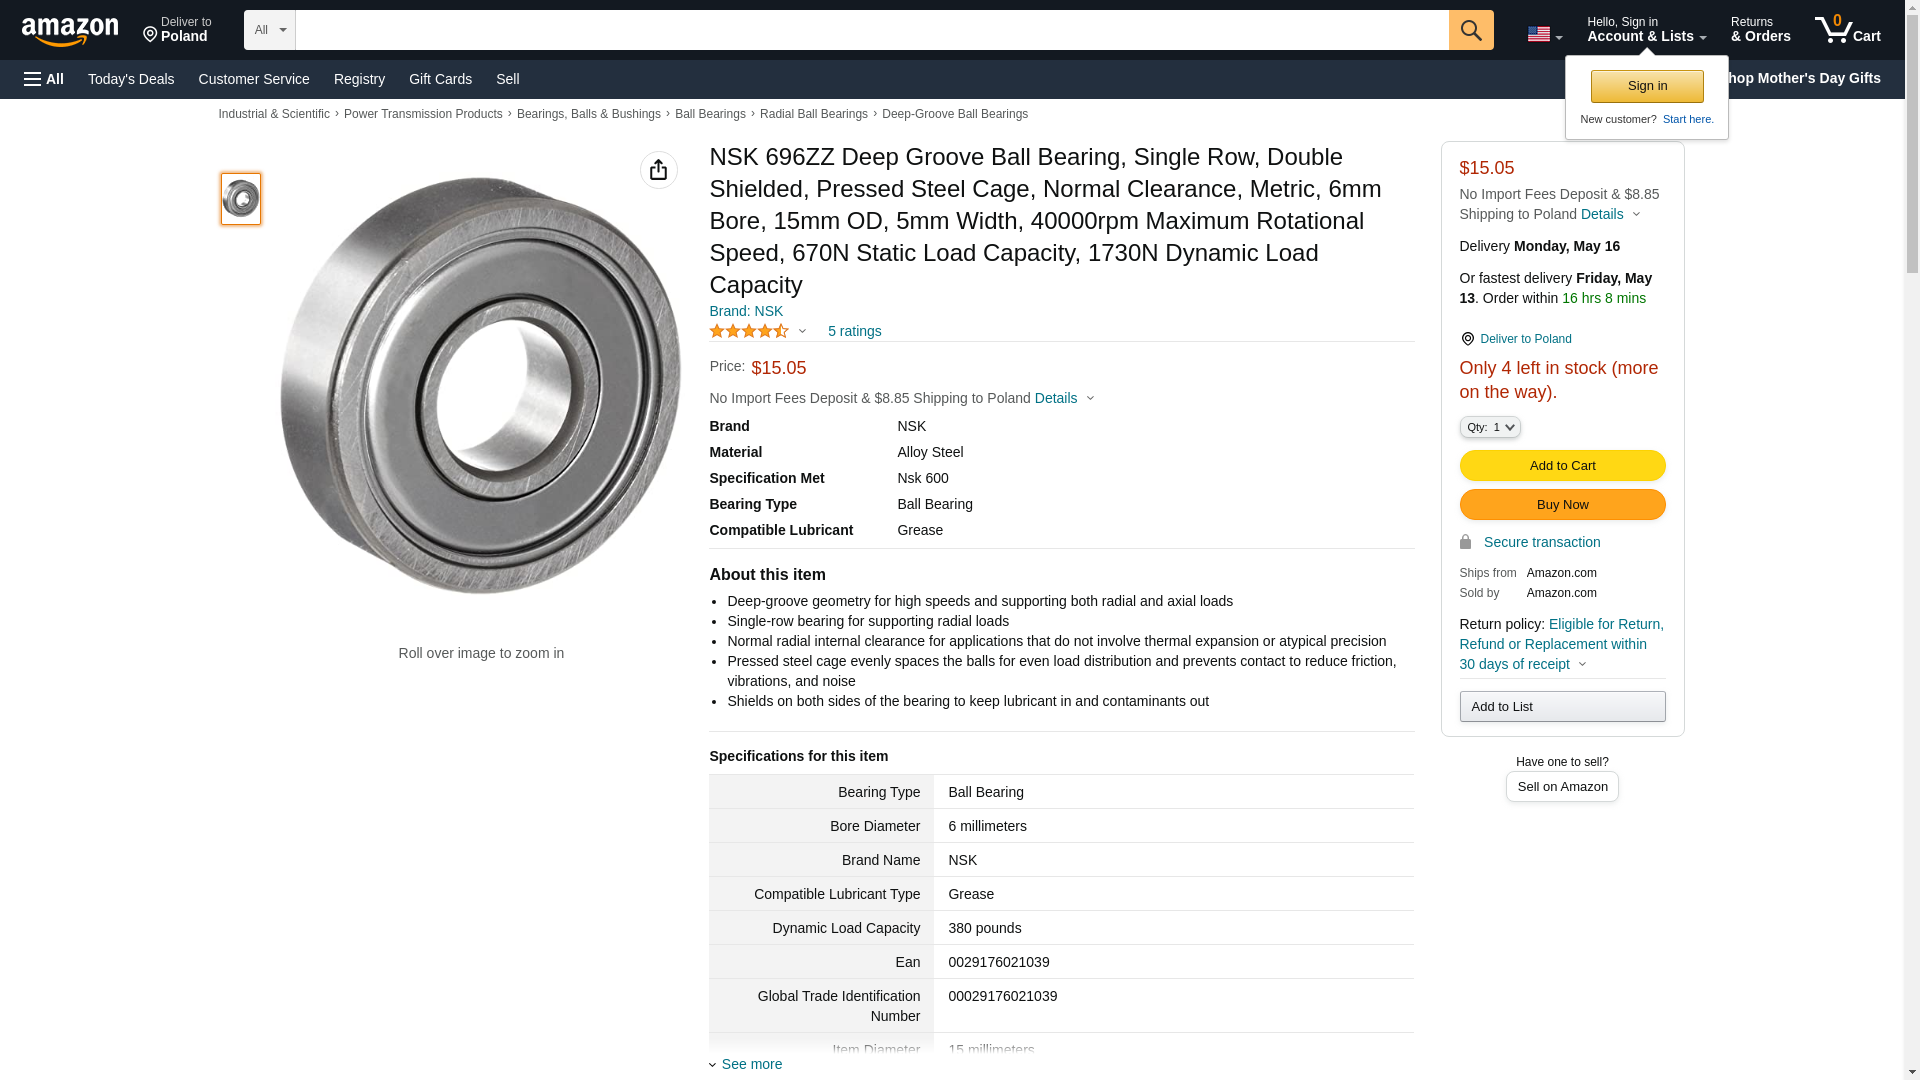Click the search magnifier button
The image size is (1920, 1080).
click(1470, 30)
